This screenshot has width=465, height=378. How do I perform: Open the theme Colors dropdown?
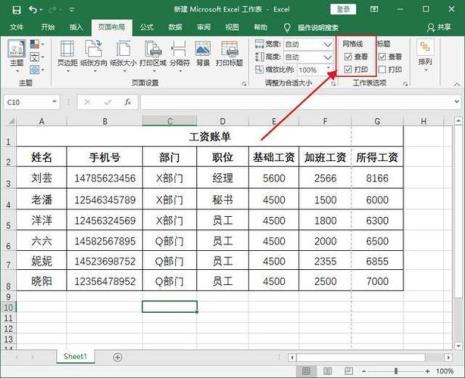pyautogui.click(x=37, y=44)
